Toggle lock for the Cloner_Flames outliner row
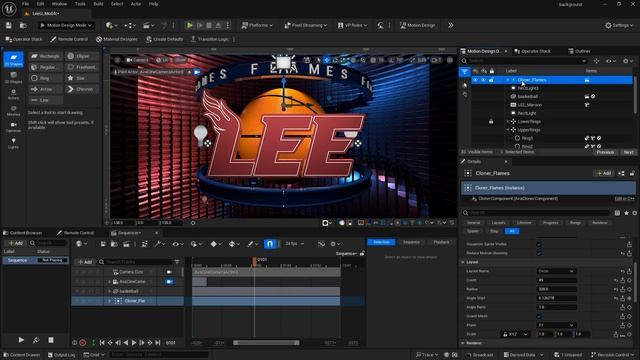This screenshot has width=640, height=360. coord(491,80)
